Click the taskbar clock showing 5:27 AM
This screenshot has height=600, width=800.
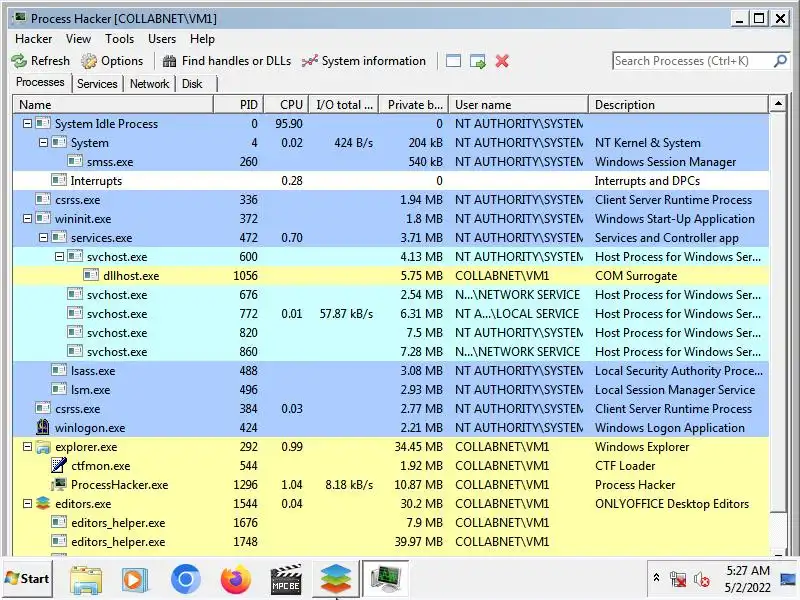point(747,579)
